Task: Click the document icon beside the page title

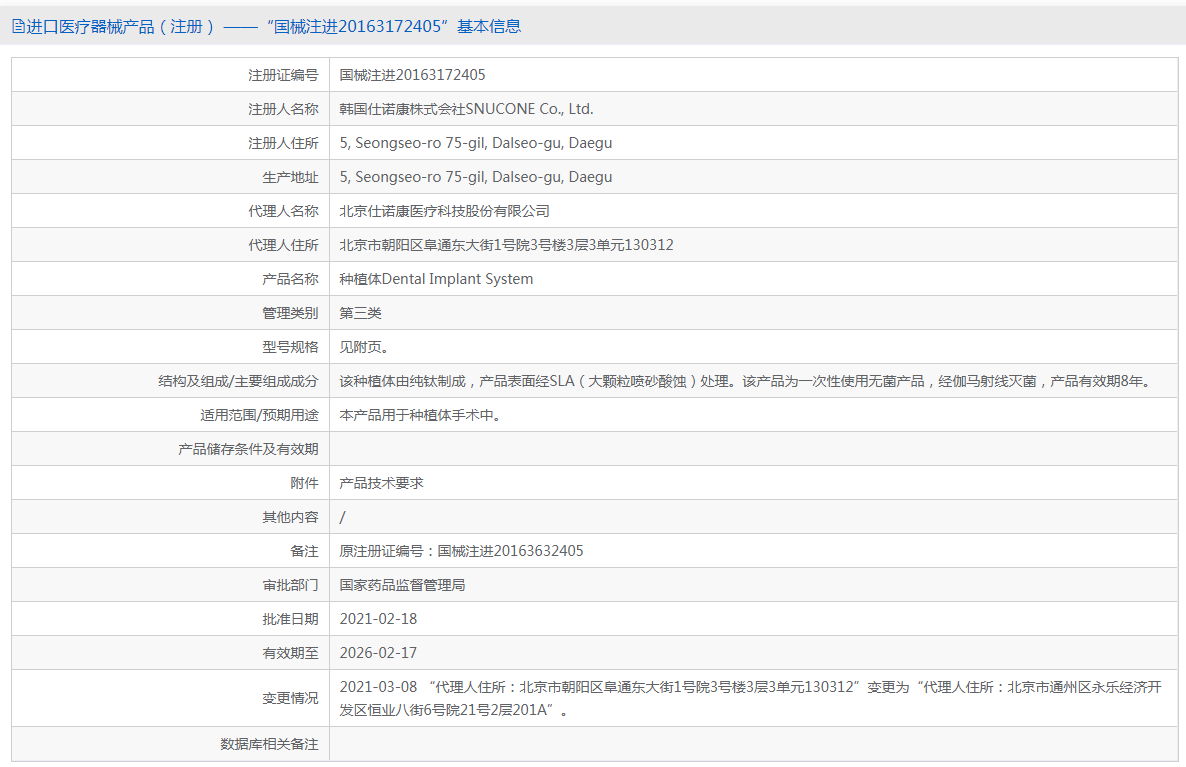Action: [x=18, y=26]
